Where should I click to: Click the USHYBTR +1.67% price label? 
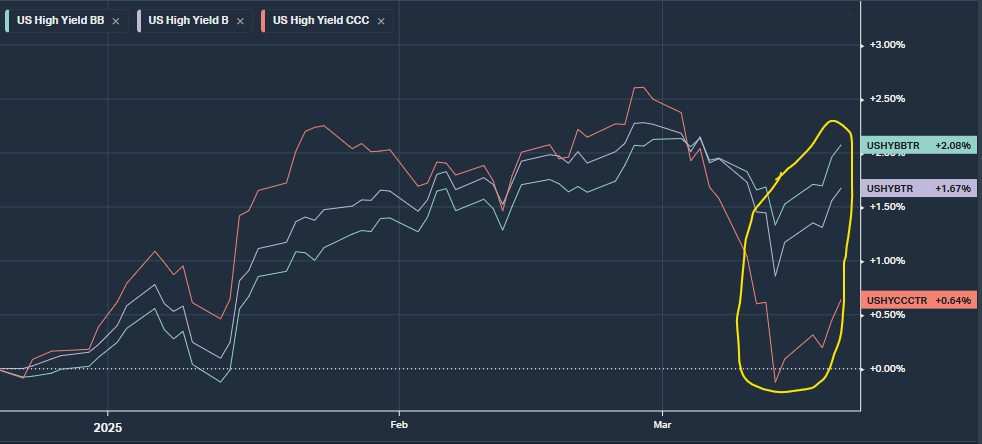point(918,188)
